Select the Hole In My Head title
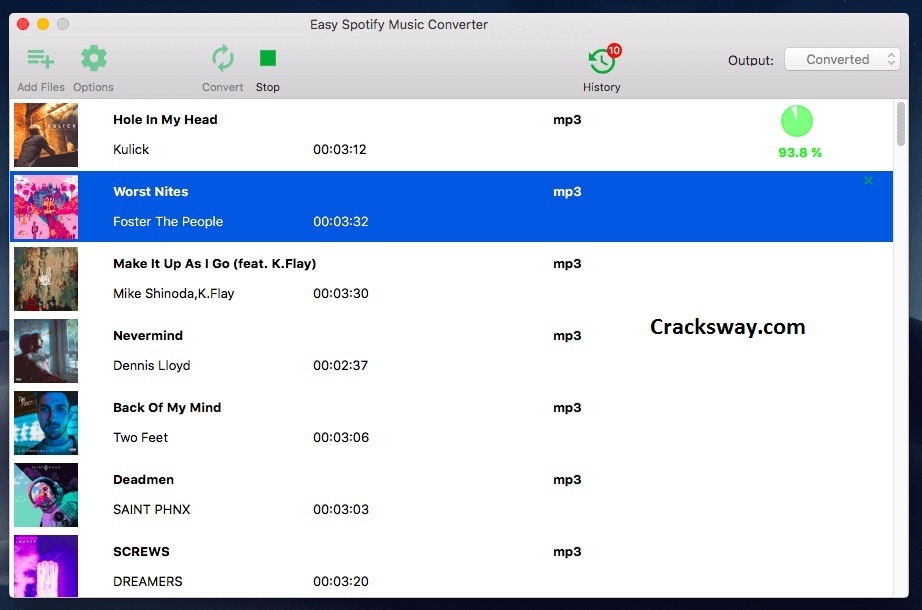 click(165, 119)
